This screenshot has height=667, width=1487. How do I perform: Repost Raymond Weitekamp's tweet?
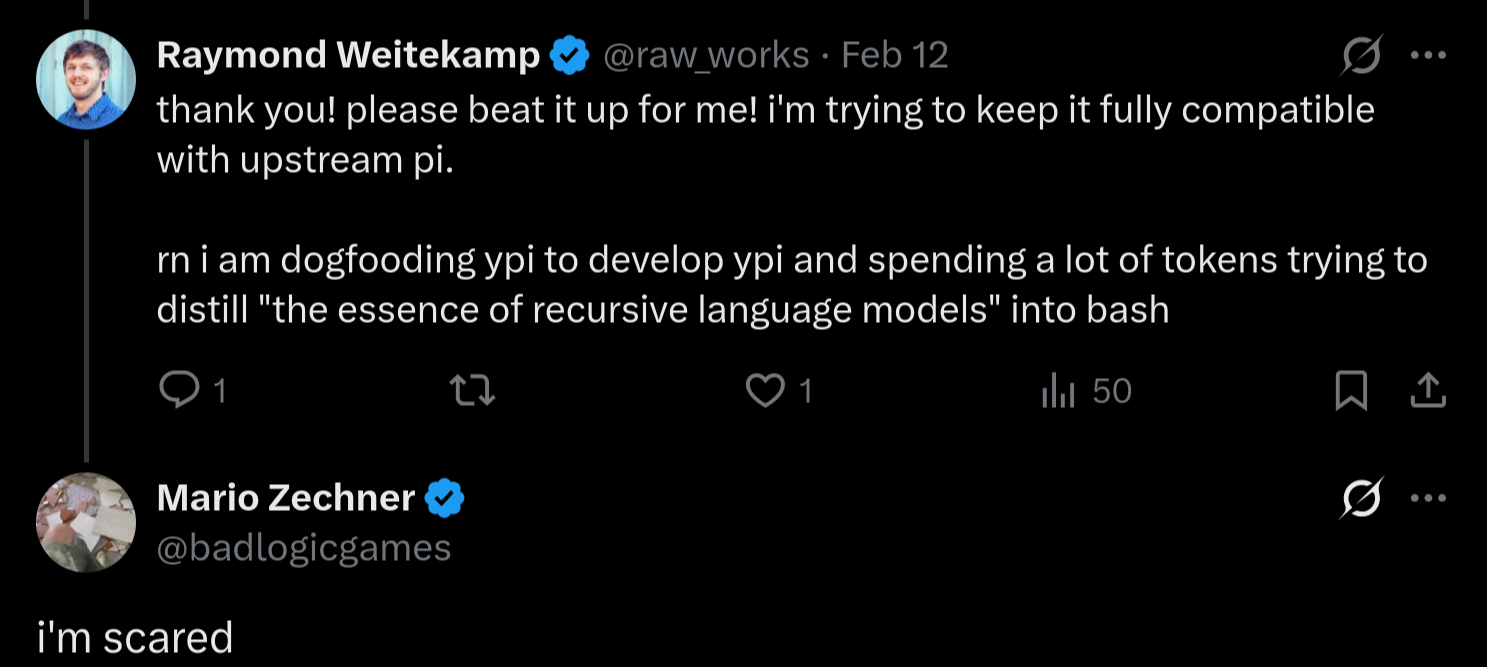tap(473, 391)
